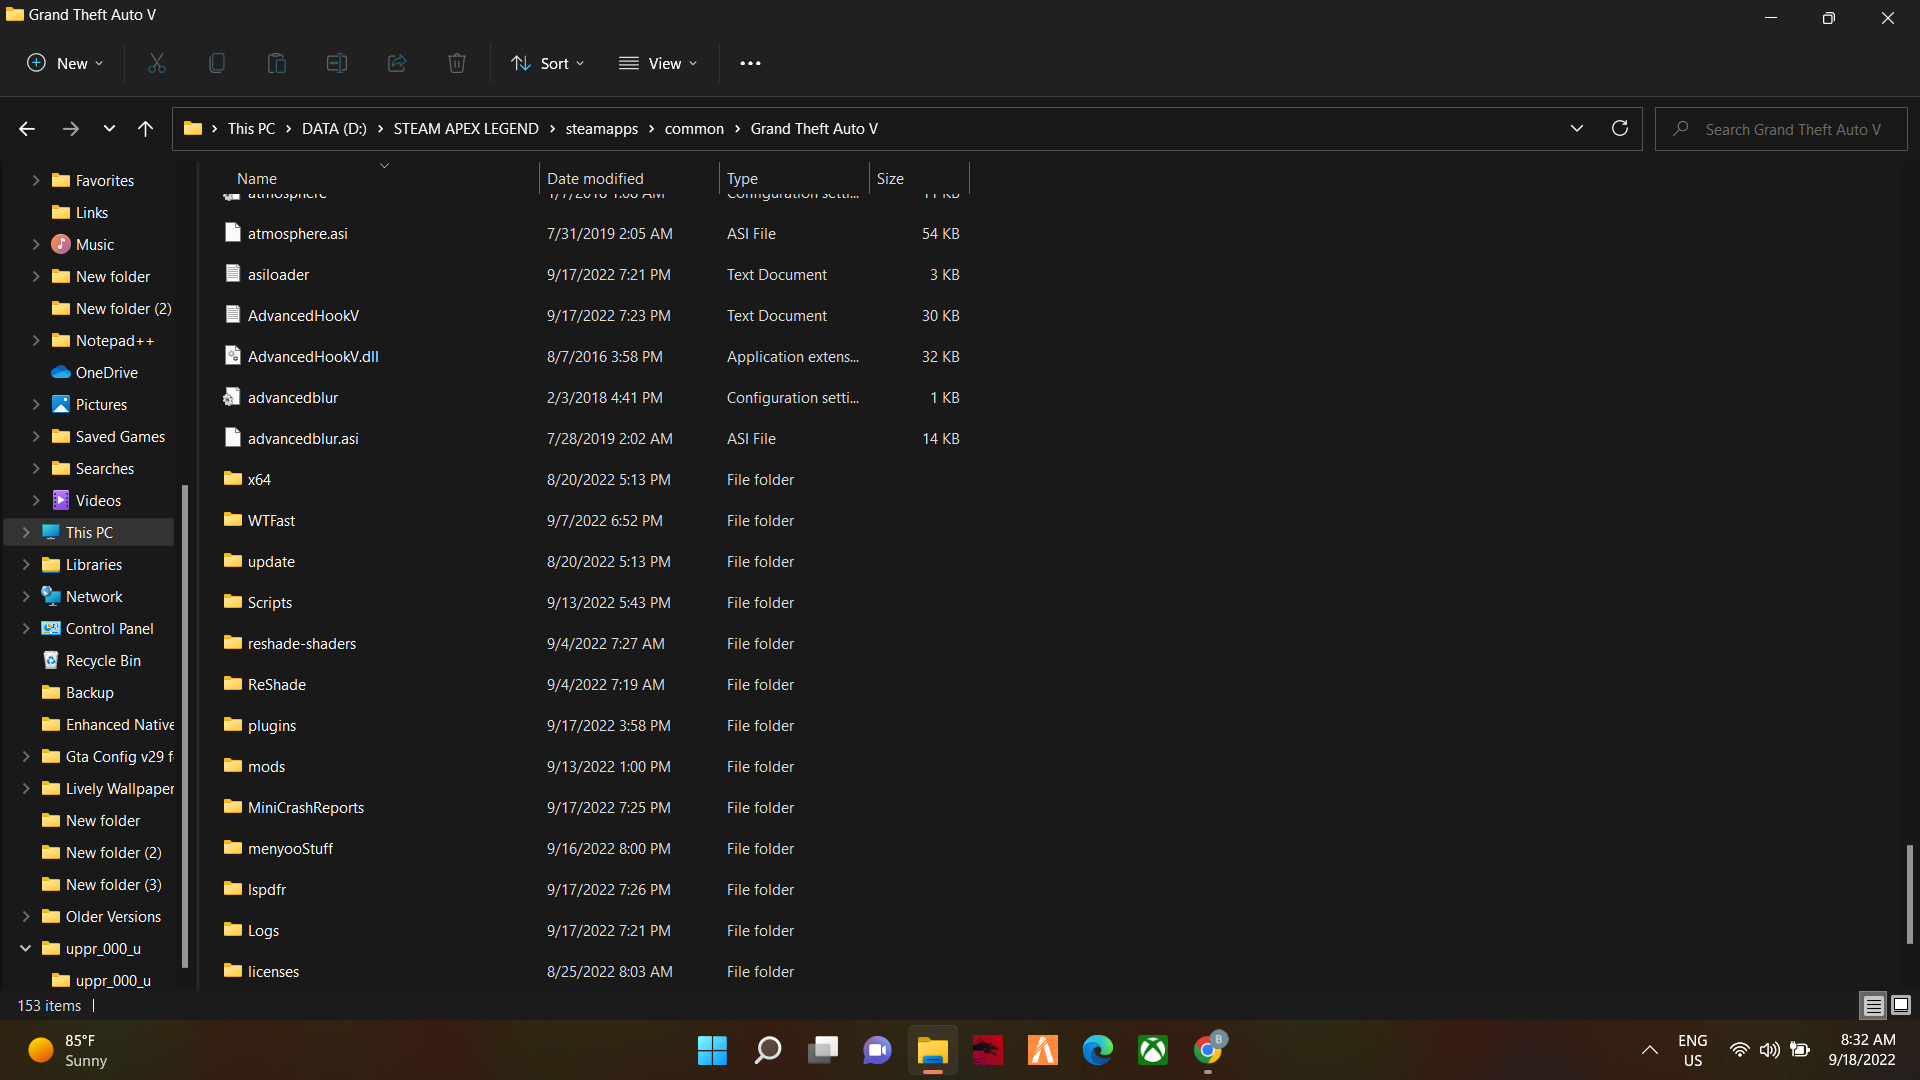Collapse the uppr_000_u tree folder

tap(25, 948)
